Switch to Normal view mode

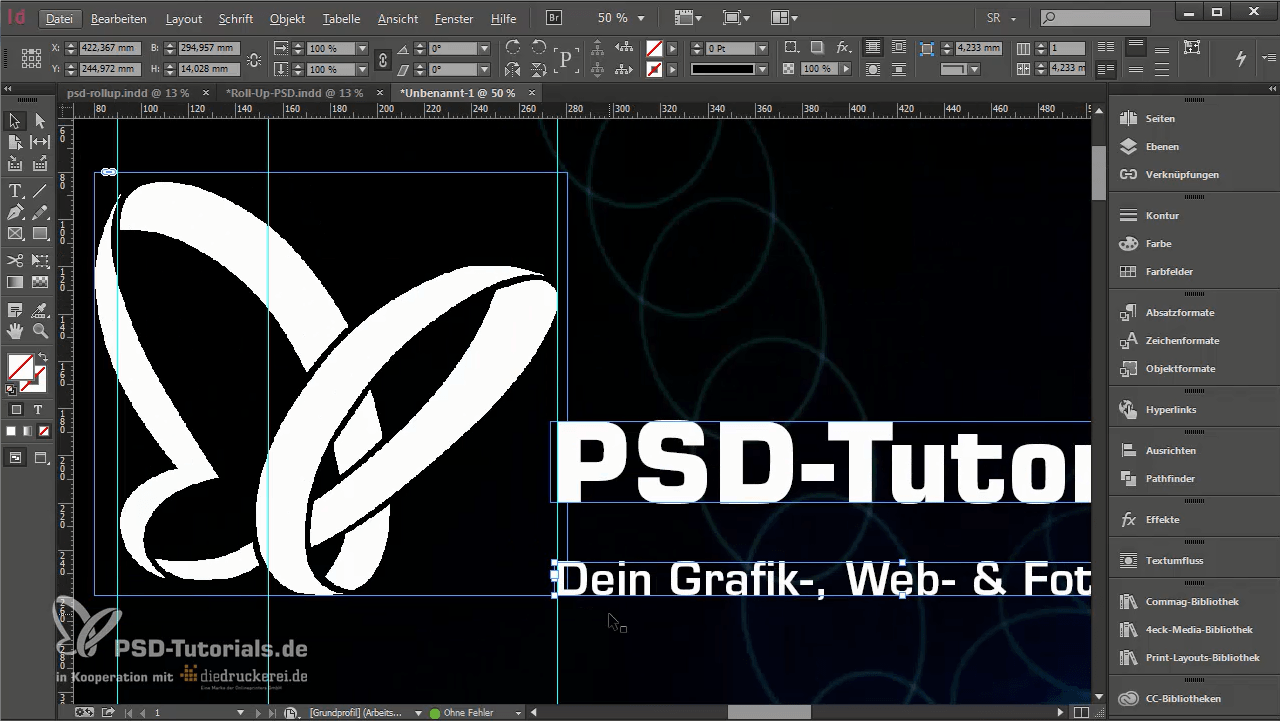(x=16, y=458)
